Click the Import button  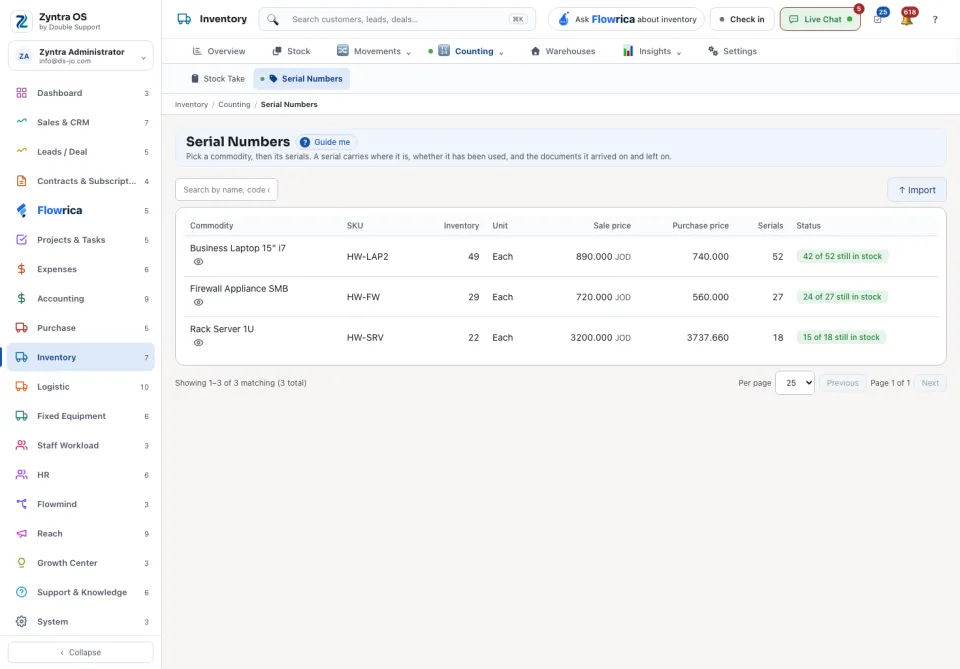coord(917,190)
